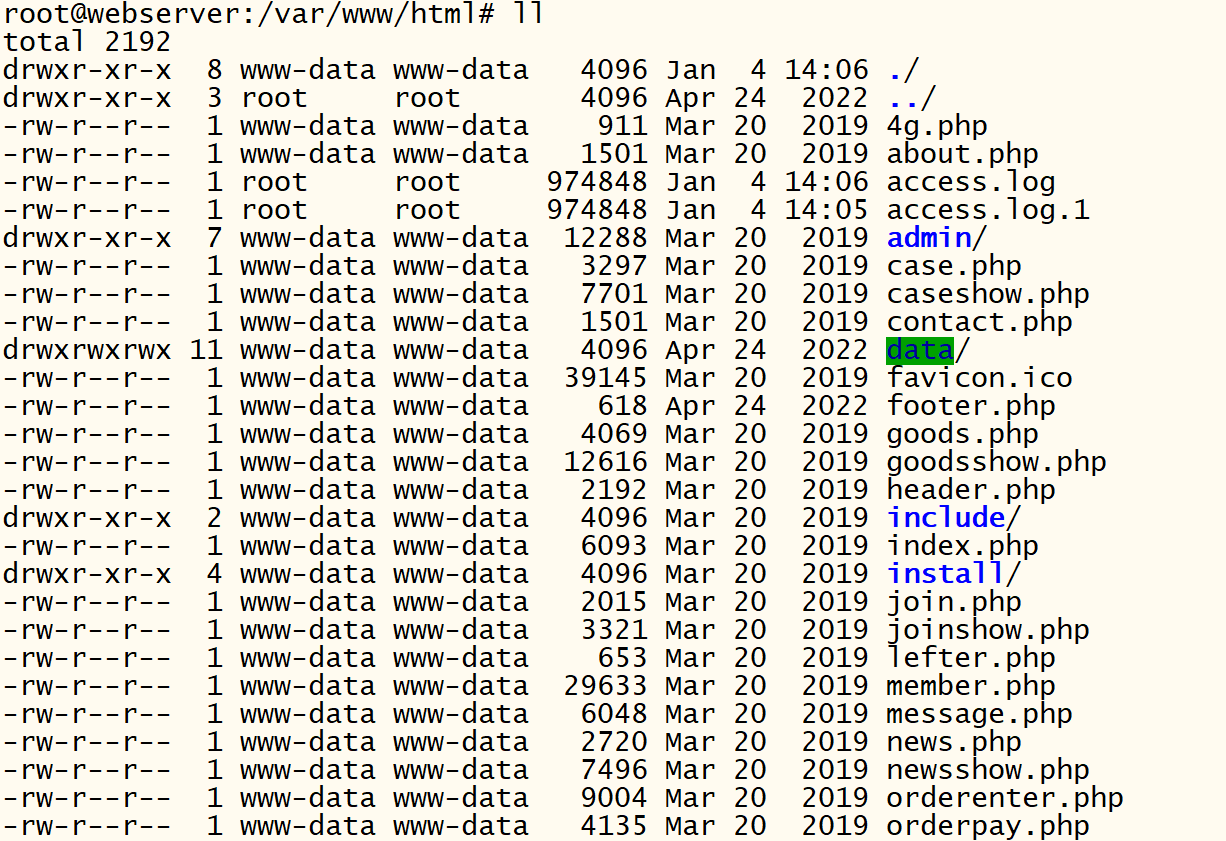Select the size 3297 of case.php
This screenshot has height=841, width=1226.
click(614, 266)
